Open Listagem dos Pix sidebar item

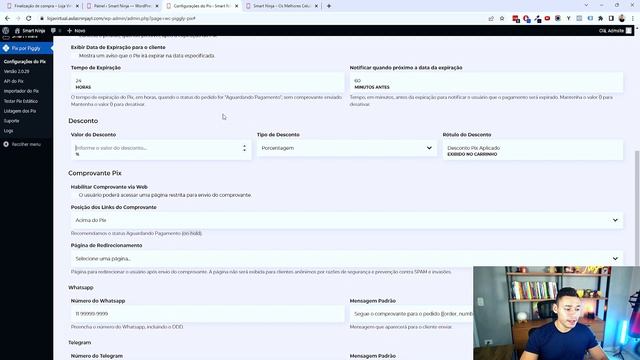click(x=20, y=111)
